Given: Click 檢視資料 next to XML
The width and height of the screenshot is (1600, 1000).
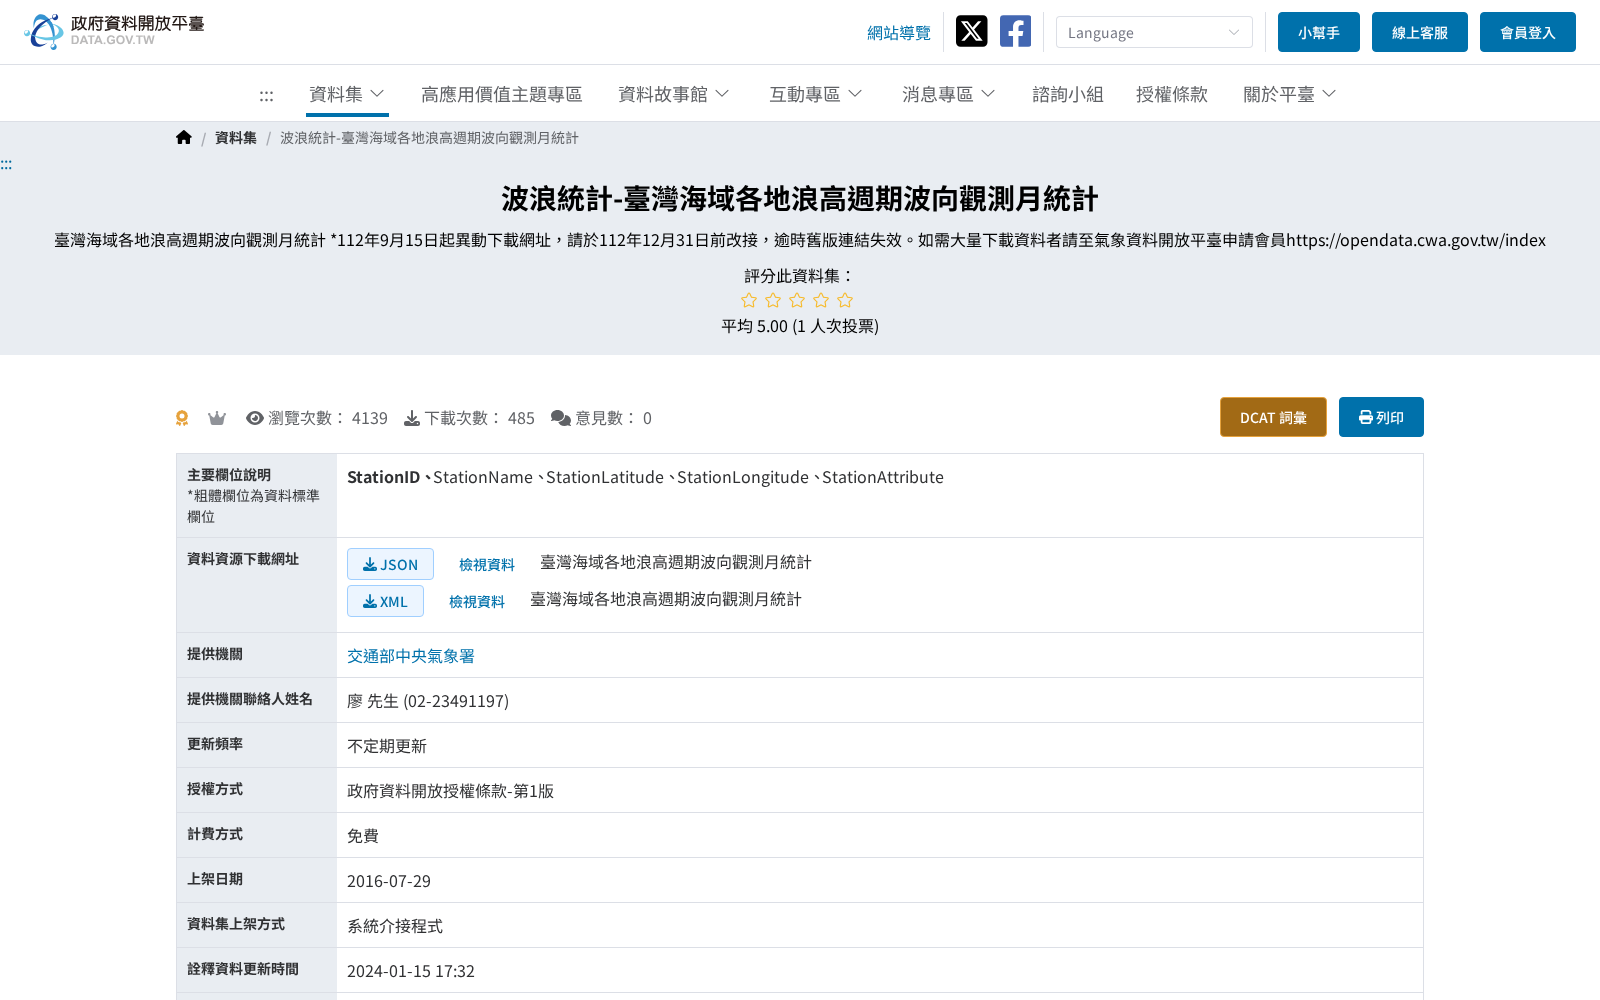Looking at the screenshot, I should point(477,602).
